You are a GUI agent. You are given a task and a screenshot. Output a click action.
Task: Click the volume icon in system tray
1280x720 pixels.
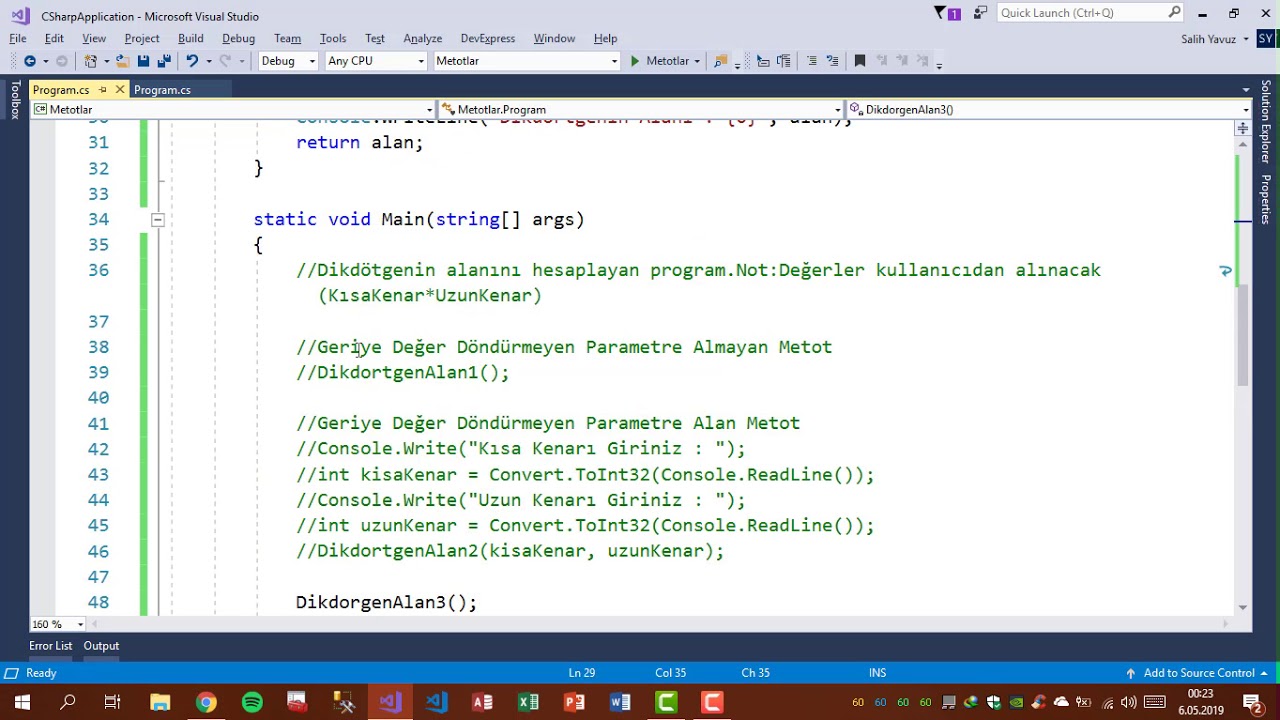pos(1128,702)
